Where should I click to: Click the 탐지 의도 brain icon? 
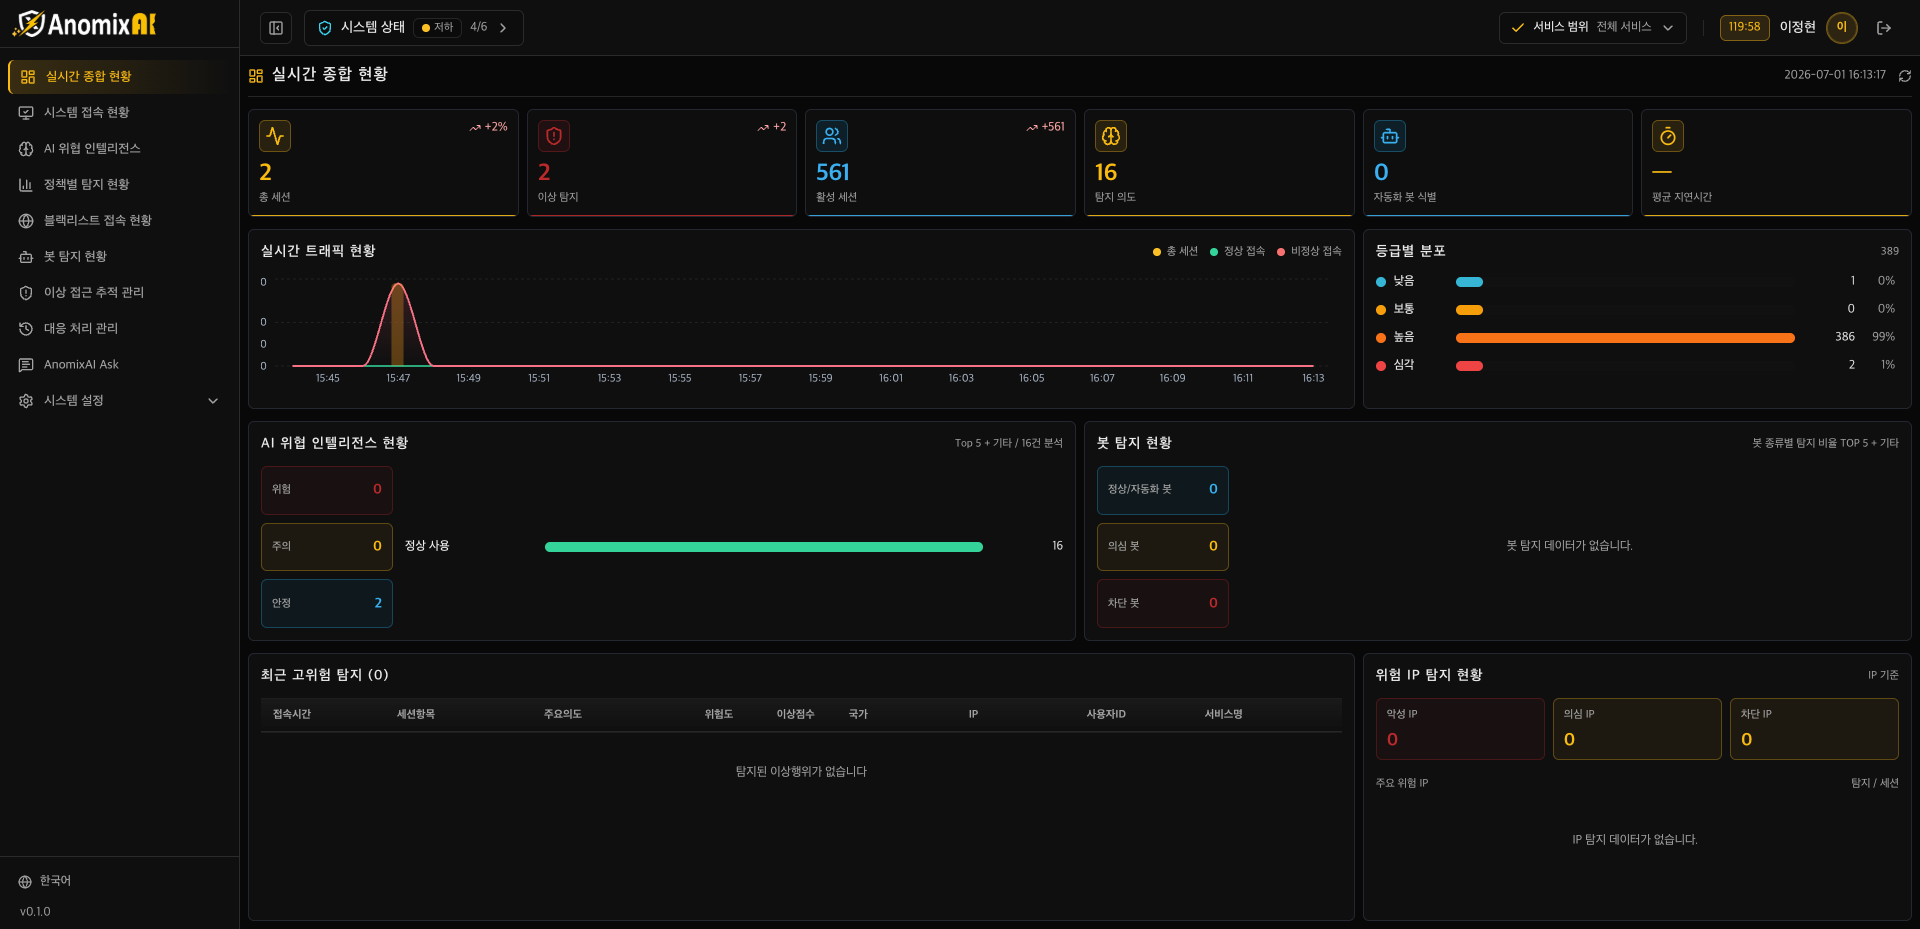pos(1111,136)
